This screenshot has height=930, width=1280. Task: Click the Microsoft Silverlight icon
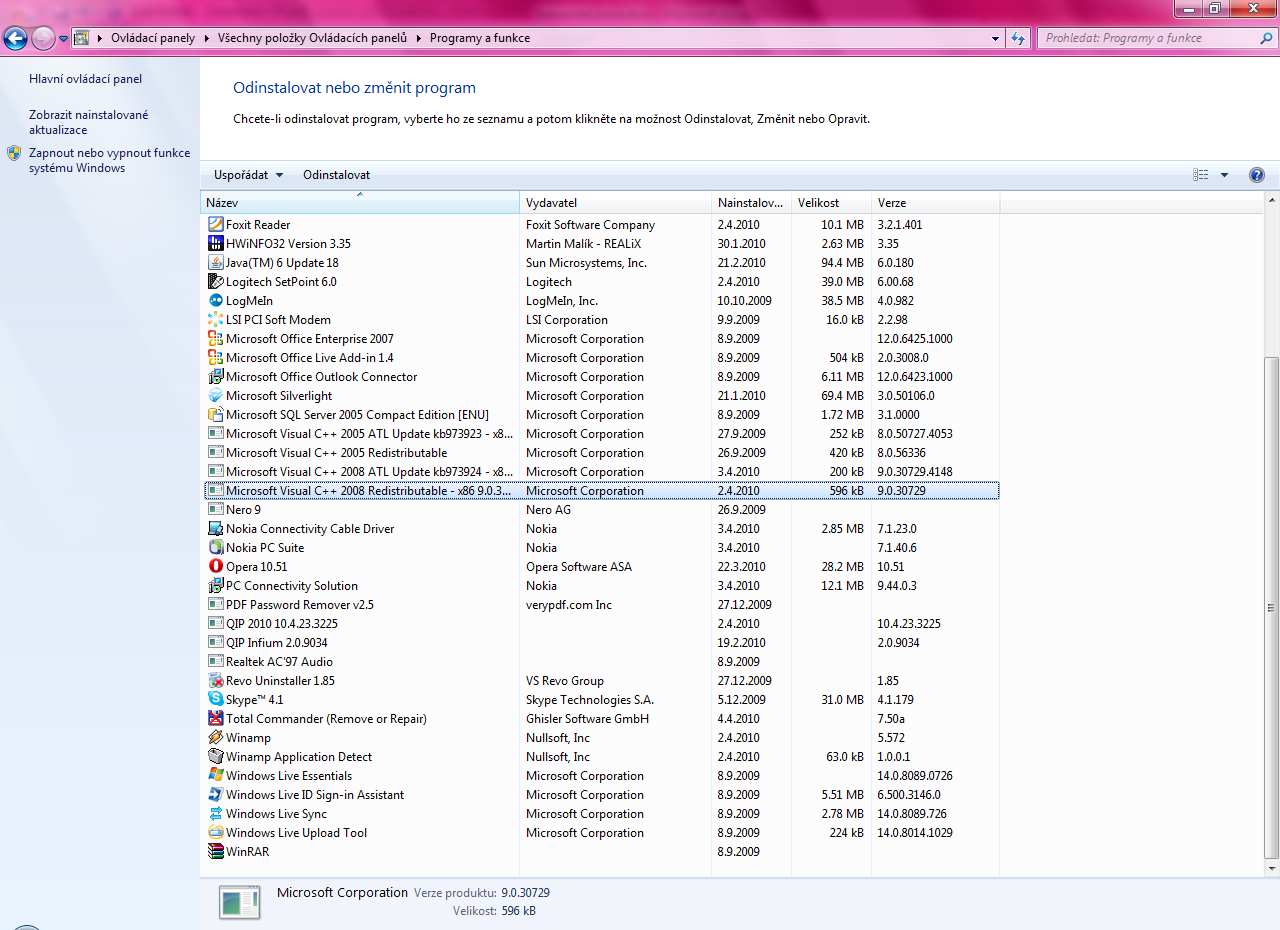coord(215,396)
